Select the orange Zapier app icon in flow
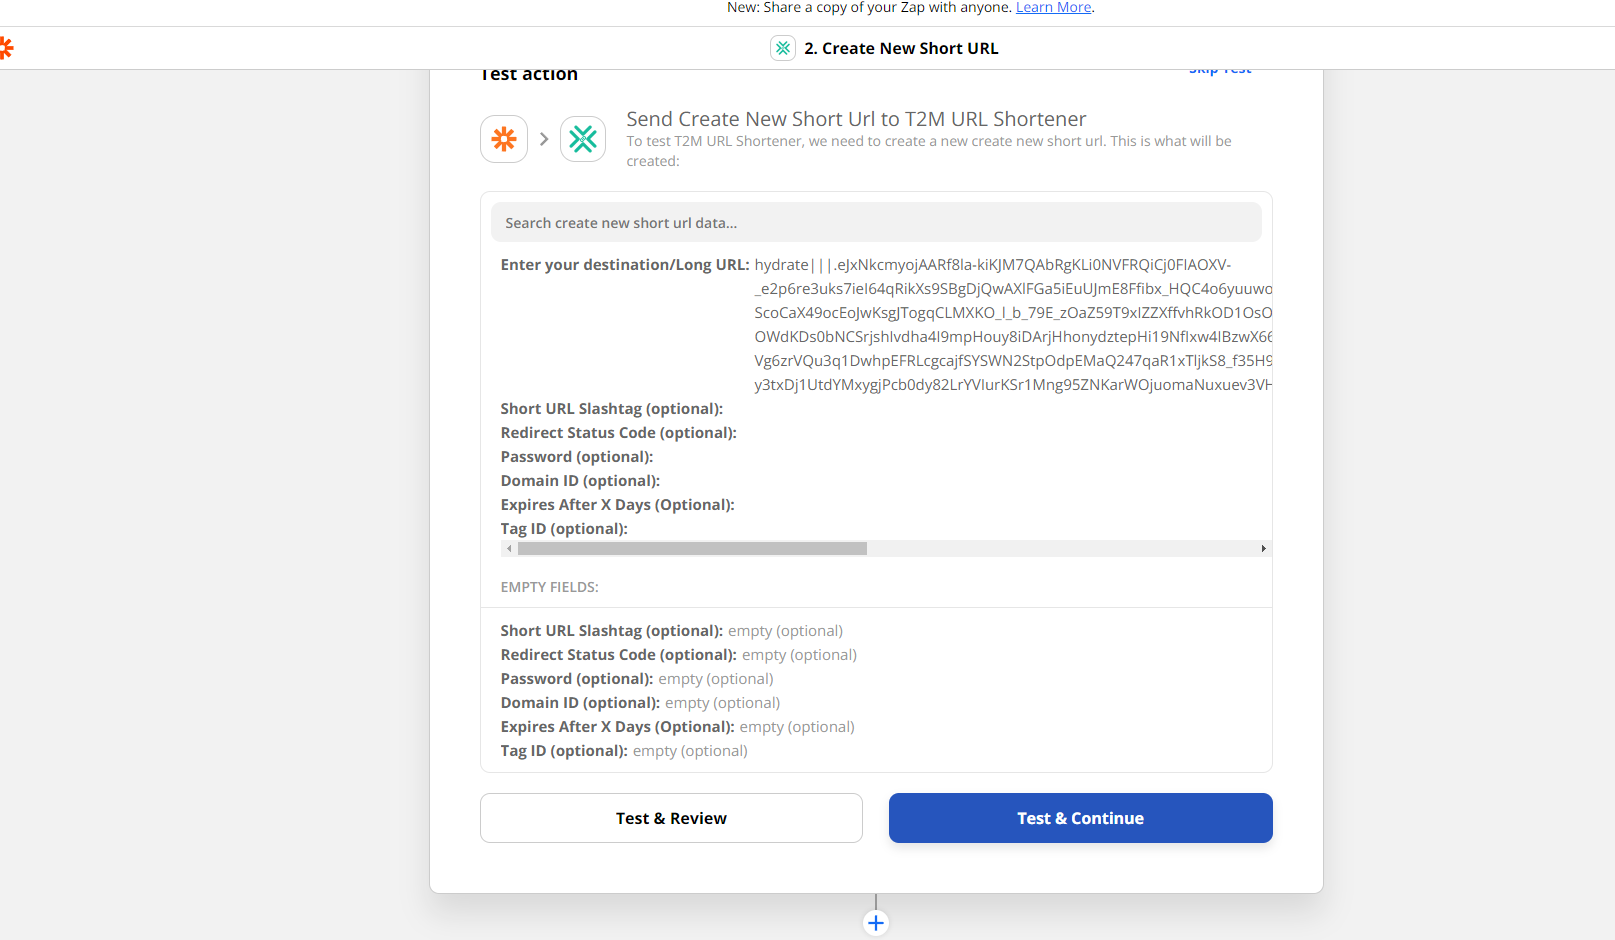The width and height of the screenshot is (1615, 940). click(503, 139)
